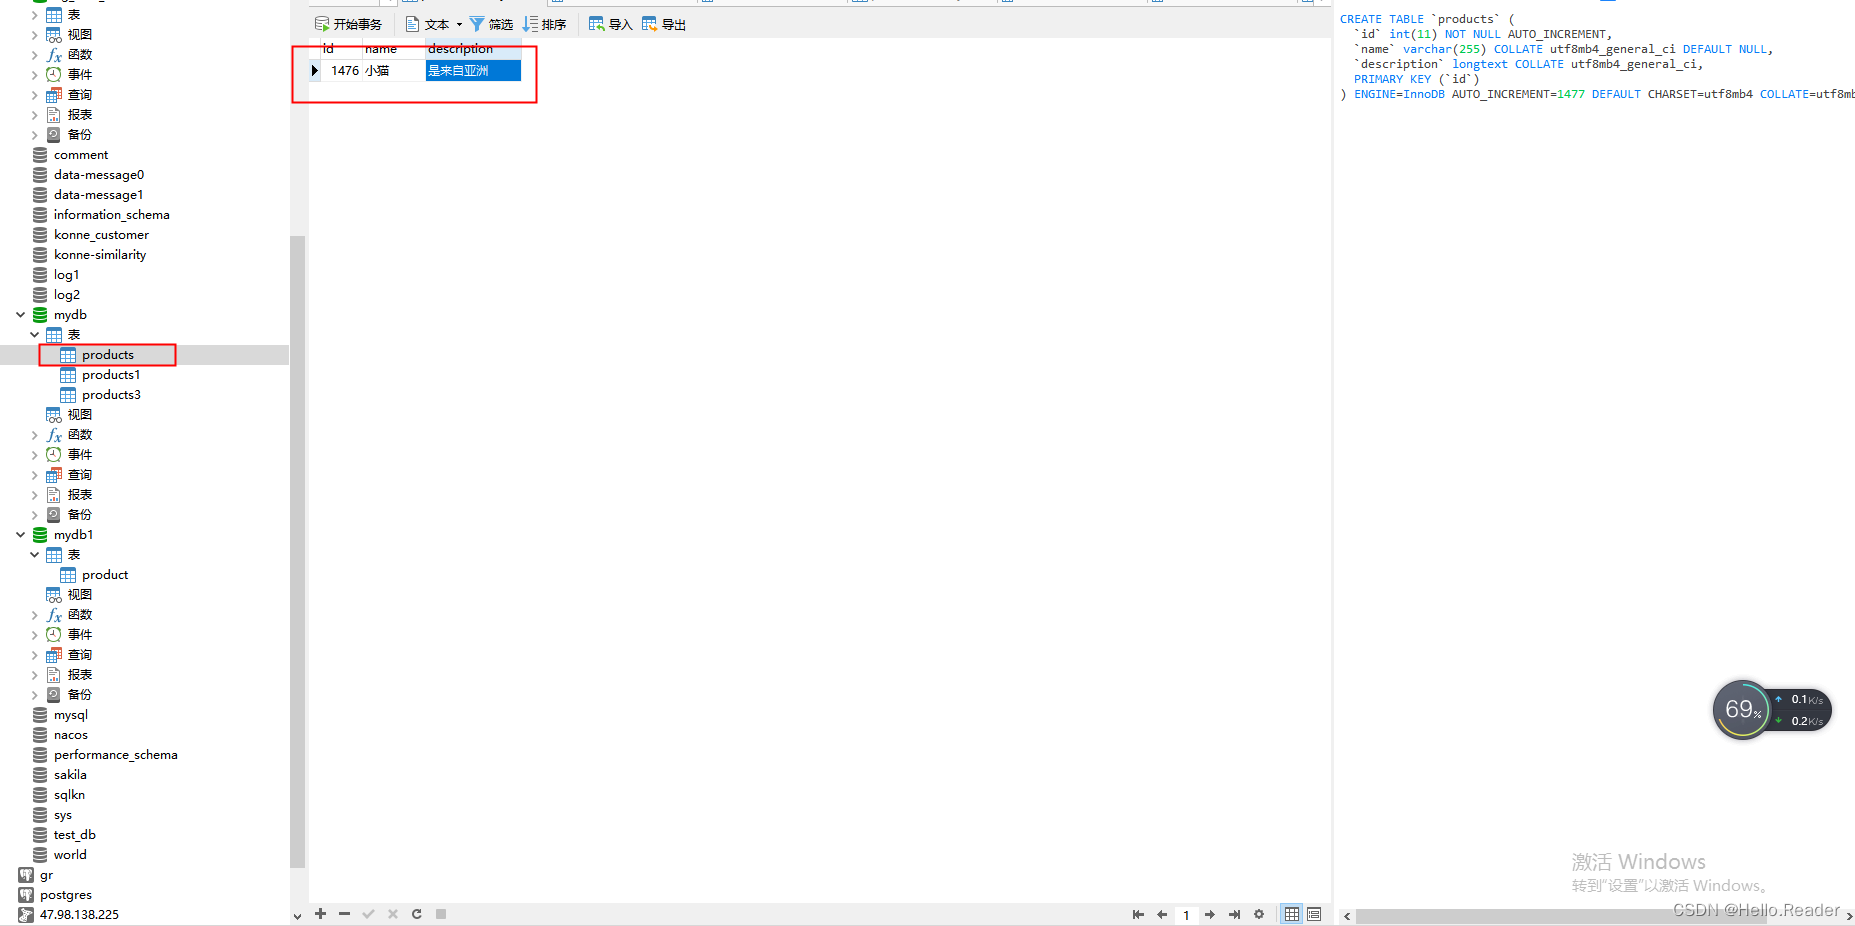The width and height of the screenshot is (1855, 926).
Task: Switch result view to form view
Action: [x=1313, y=913]
